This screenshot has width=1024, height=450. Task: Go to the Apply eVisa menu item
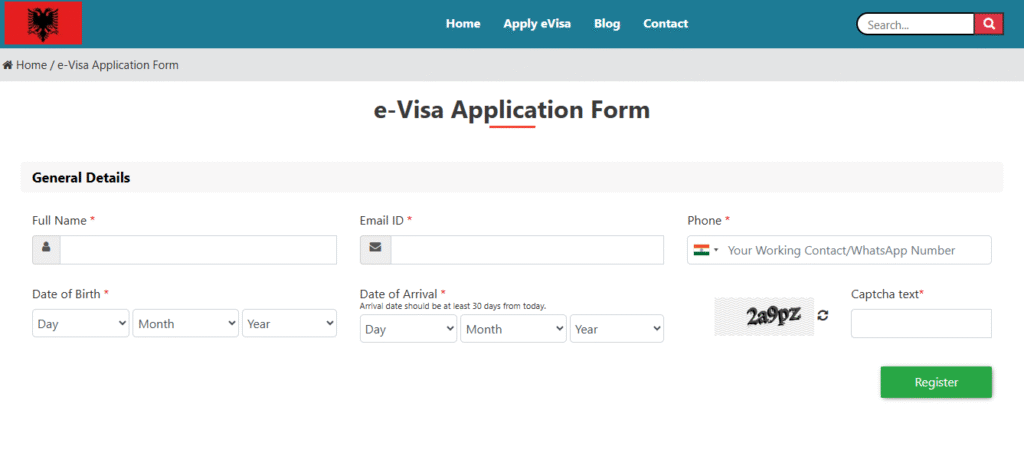[537, 24]
